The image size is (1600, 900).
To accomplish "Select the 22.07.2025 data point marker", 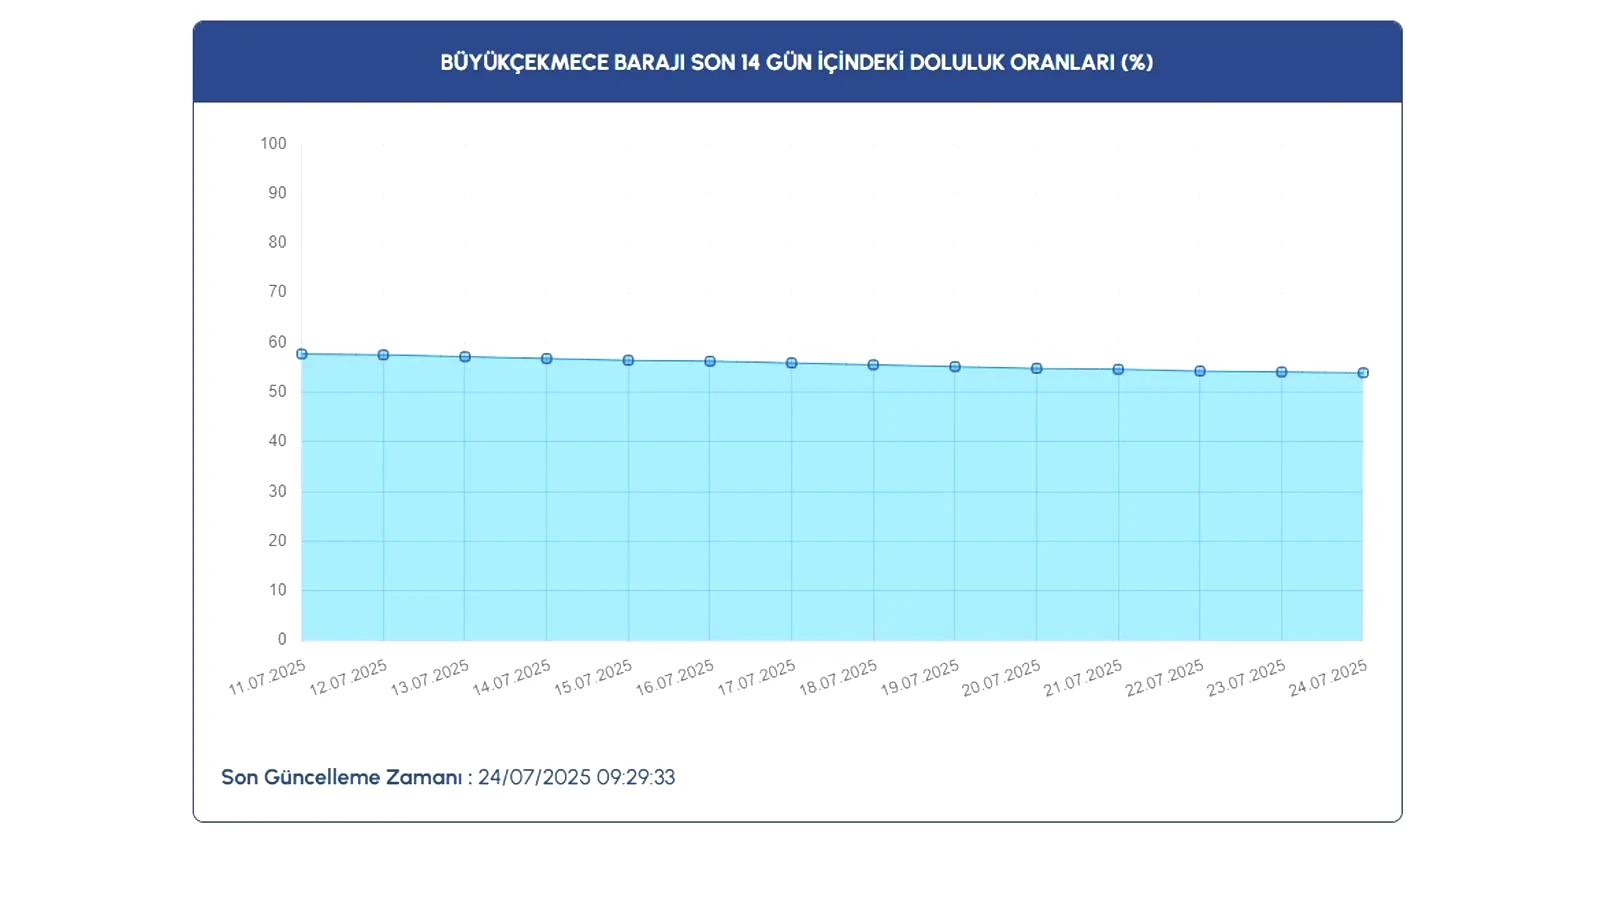I will (1200, 371).
